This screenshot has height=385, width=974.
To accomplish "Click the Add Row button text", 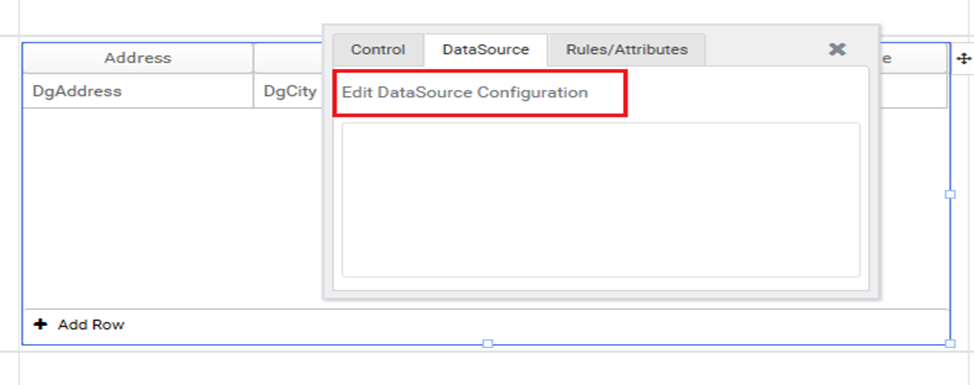I will (x=91, y=325).
